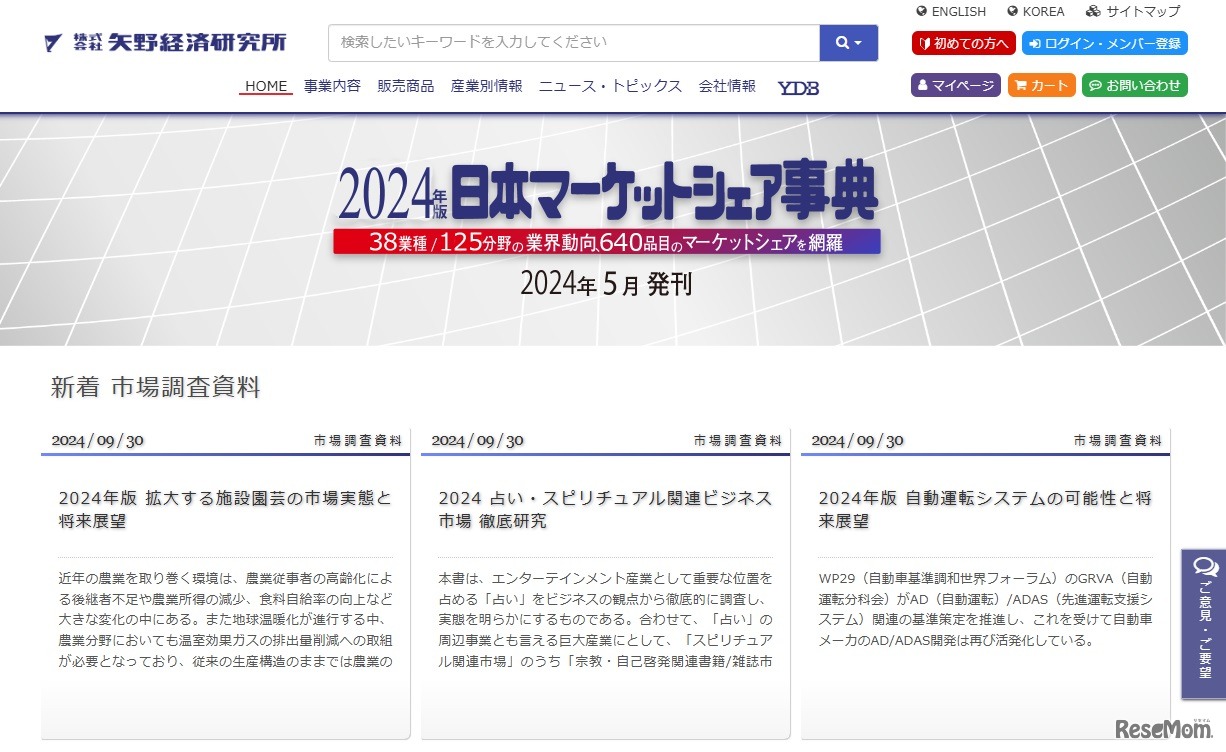Screen dimensions: 1226x752
Task: Focus the keyword search input field
Action: click(574, 43)
